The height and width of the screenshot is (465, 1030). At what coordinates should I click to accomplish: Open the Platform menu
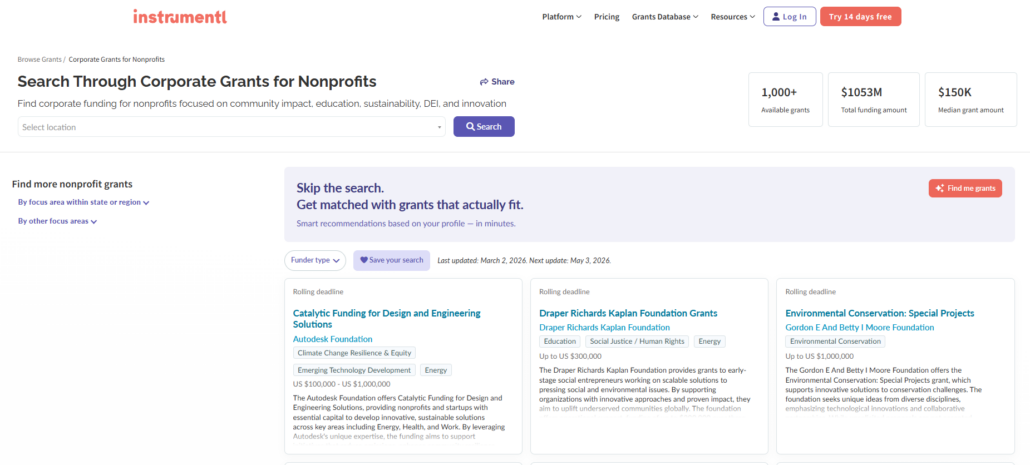click(x=562, y=17)
